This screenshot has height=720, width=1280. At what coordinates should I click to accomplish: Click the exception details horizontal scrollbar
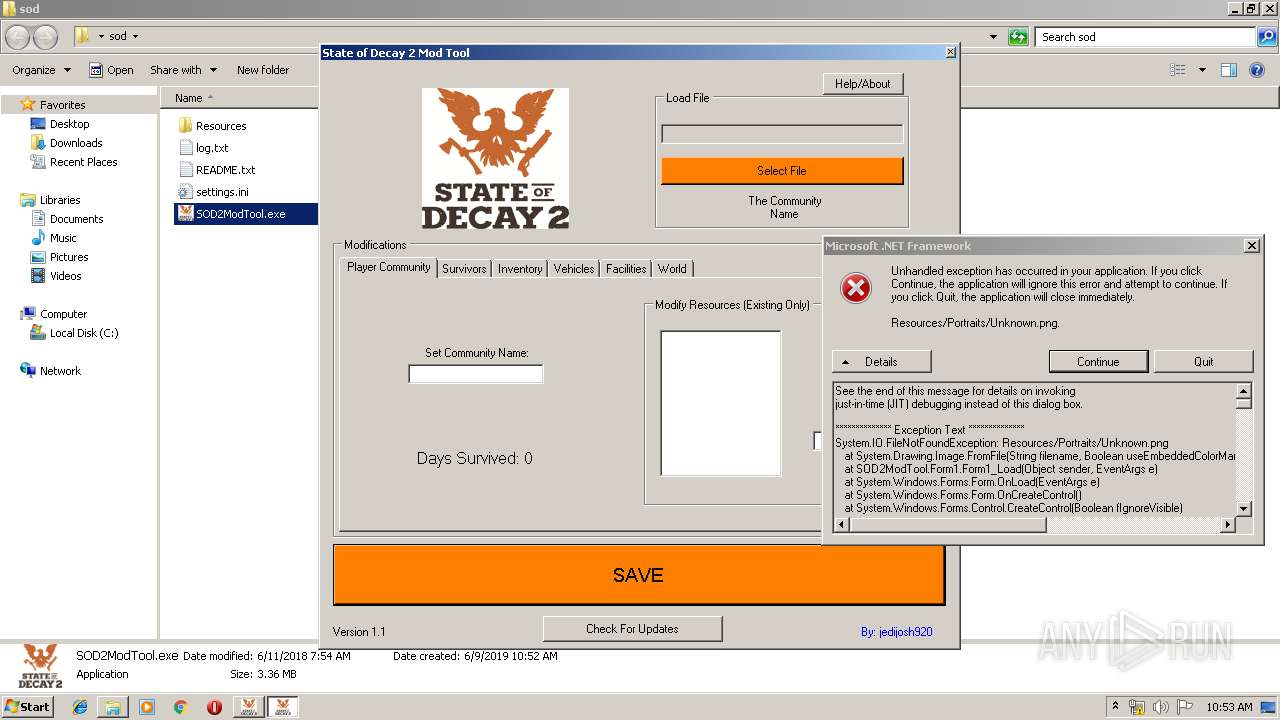point(1035,524)
